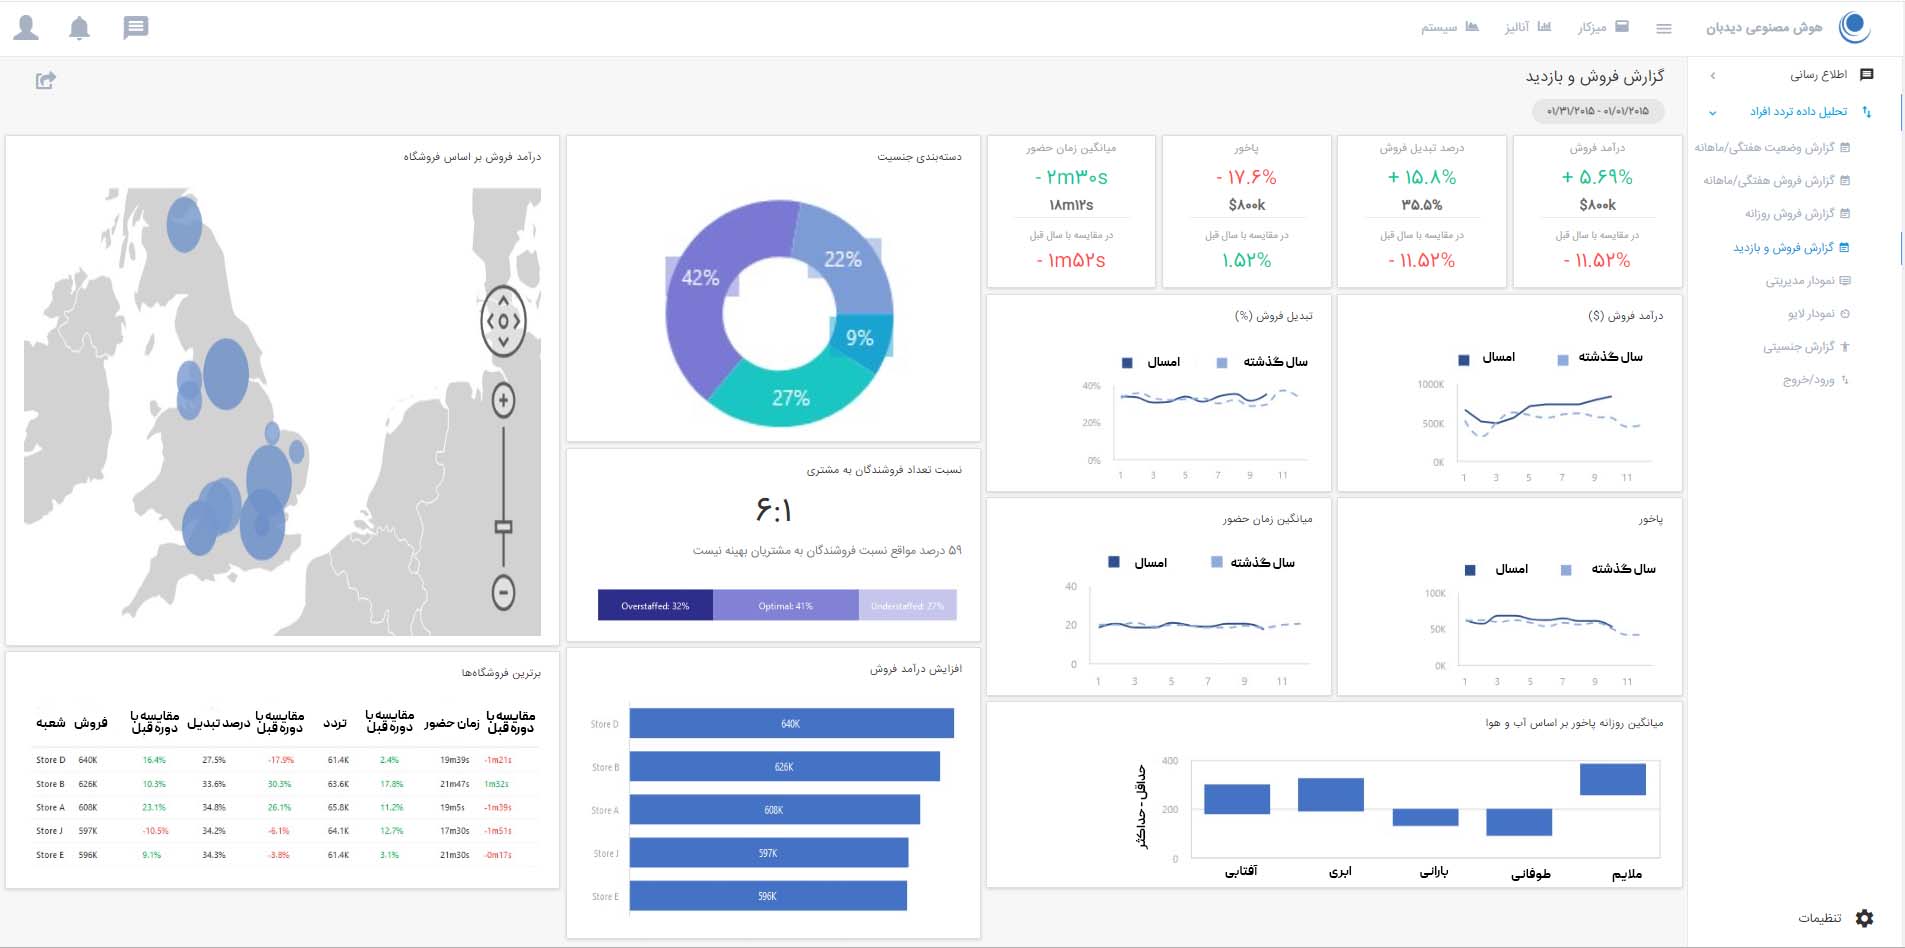Viewport: 1905px width, 948px height.
Task: Click the hamburger menu icon in header
Action: (1664, 29)
